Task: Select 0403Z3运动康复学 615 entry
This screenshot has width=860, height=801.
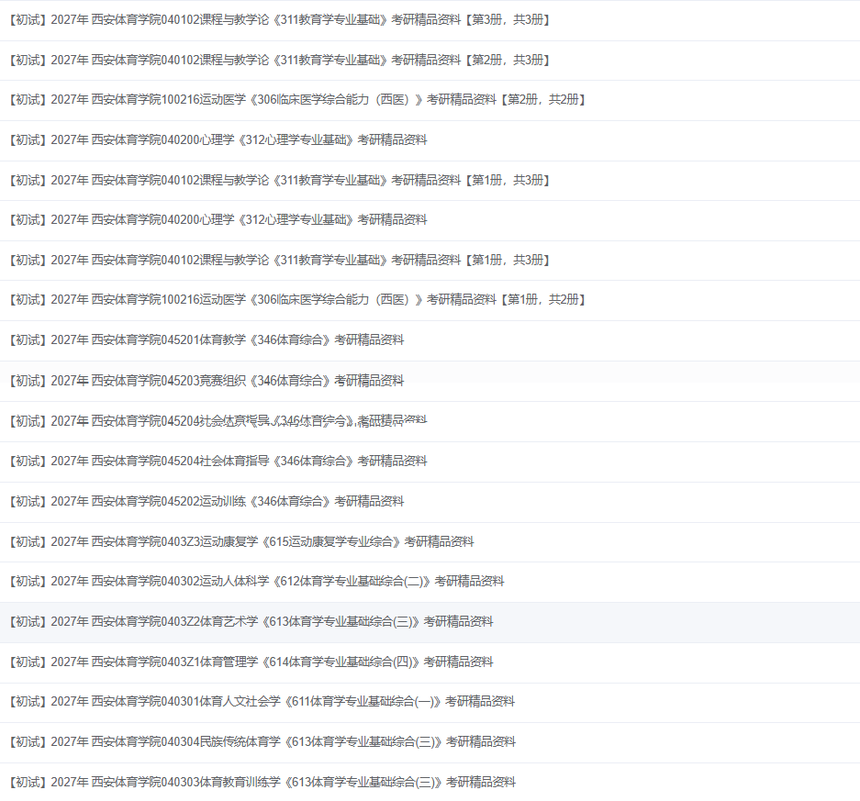Action: click(242, 542)
